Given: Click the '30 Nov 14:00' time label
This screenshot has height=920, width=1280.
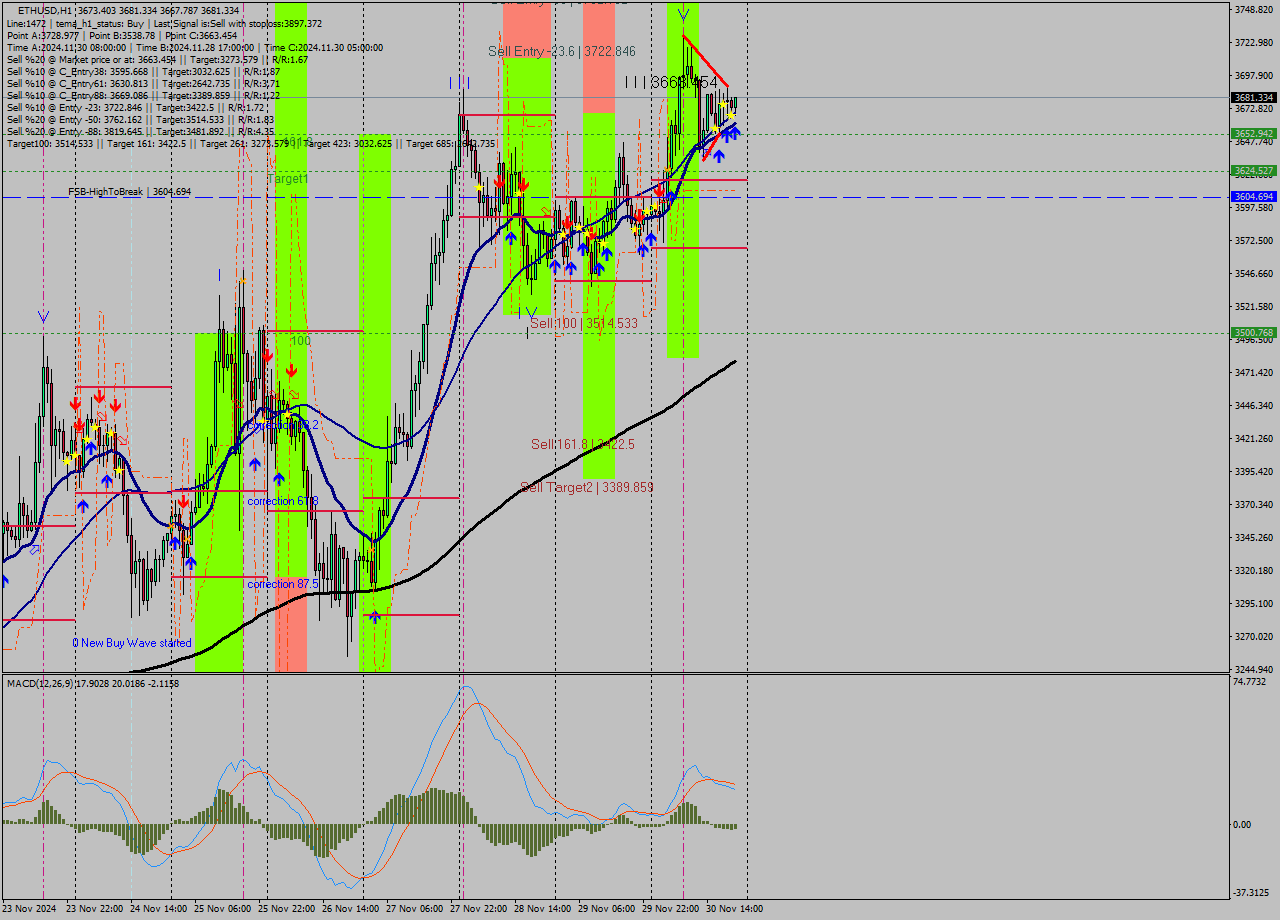Looking at the screenshot, I should (734, 909).
